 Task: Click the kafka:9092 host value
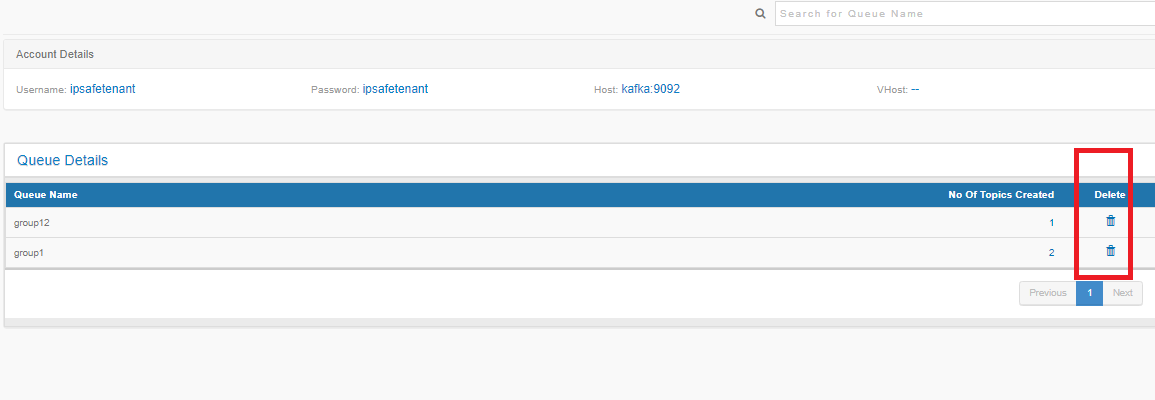point(650,89)
